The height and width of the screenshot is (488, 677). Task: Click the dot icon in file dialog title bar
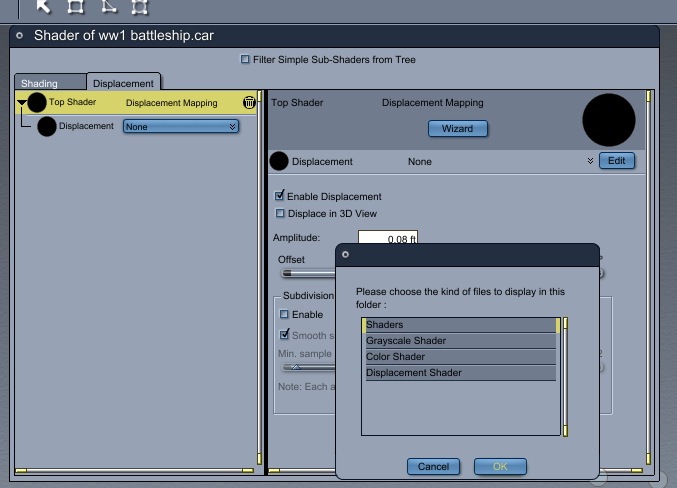(345, 254)
